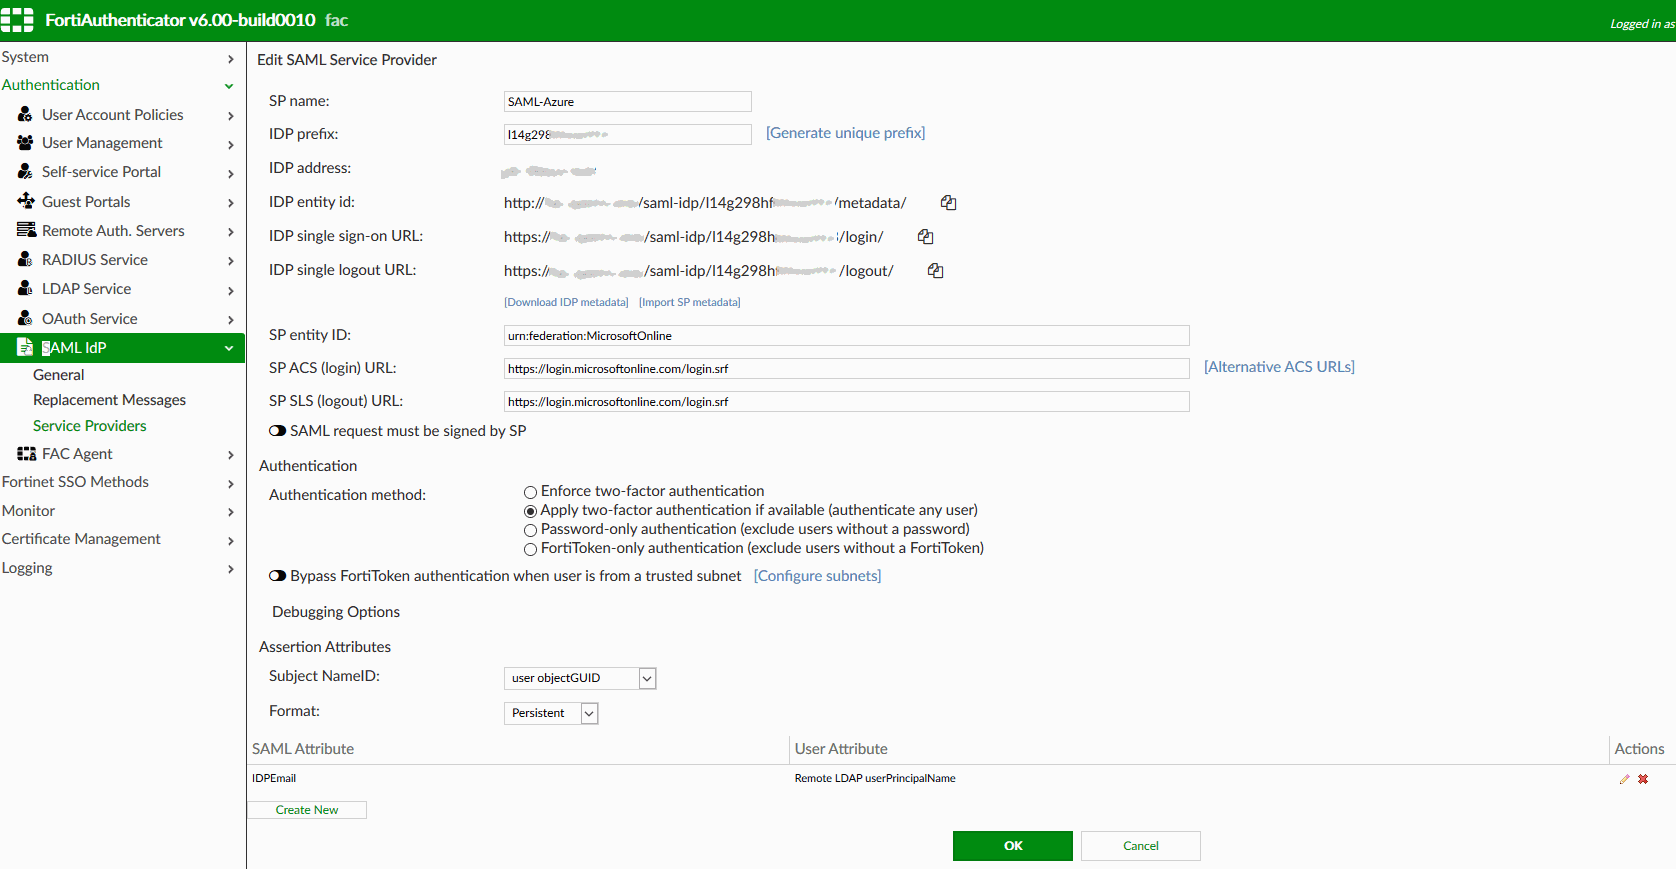Click Generate unique prefix link

click(x=846, y=133)
